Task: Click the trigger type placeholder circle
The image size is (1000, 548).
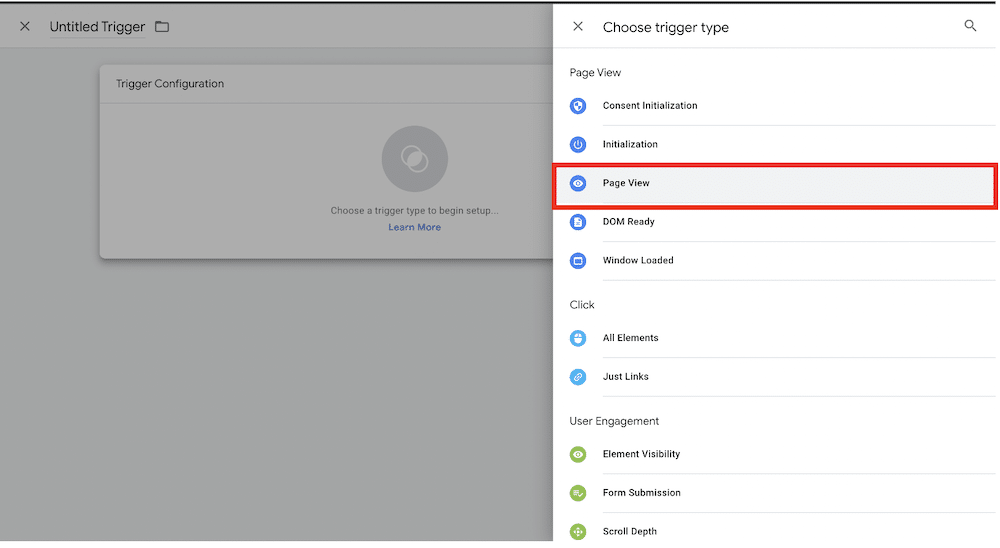Action: pos(415,159)
